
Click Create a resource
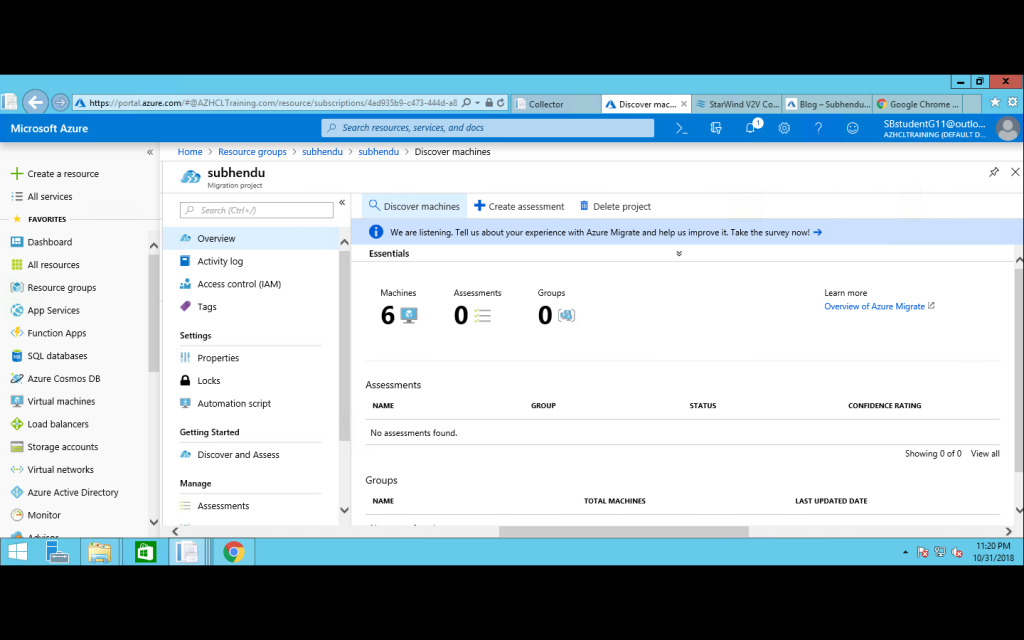[x=56, y=174]
